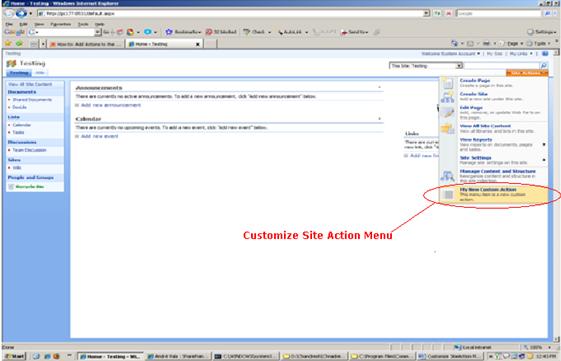Click the Site Actions button
This screenshot has height=361, width=561.
(x=526, y=73)
